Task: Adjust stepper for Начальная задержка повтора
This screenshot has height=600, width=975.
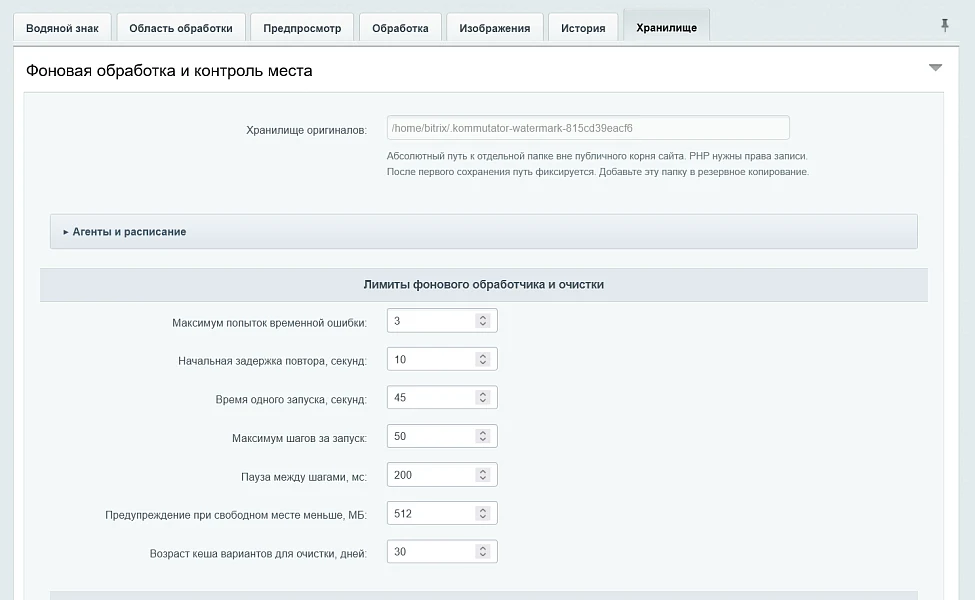Action: click(483, 359)
